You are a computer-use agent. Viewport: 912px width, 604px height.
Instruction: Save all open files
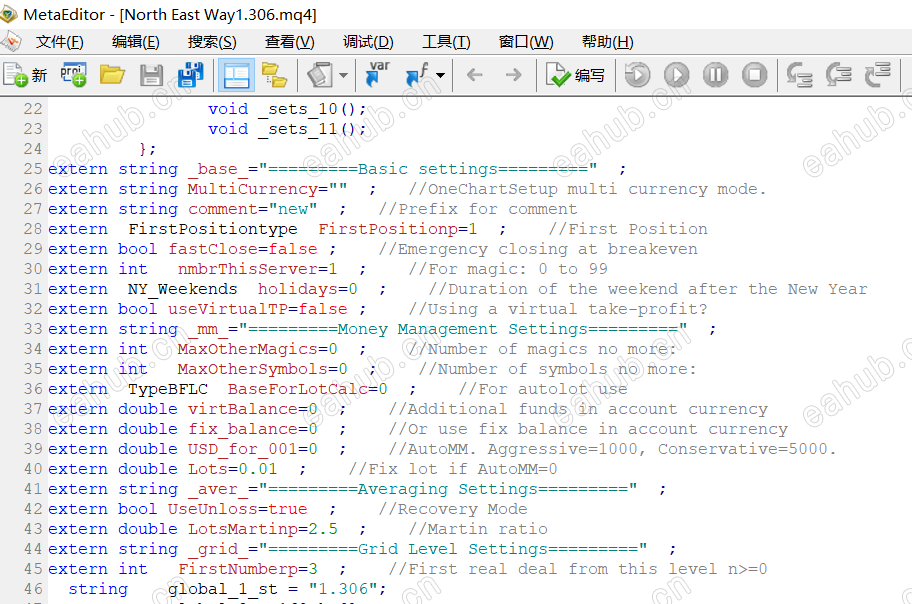point(190,75)
